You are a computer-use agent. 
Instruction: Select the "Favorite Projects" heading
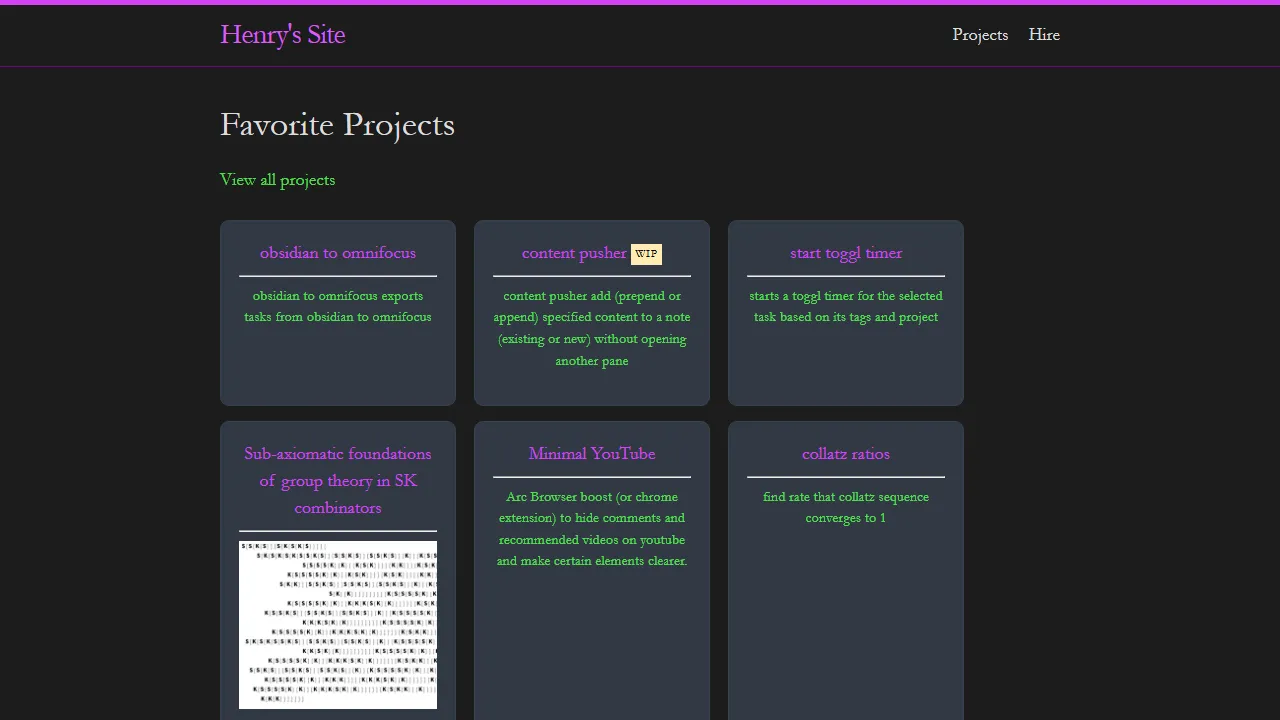(x=337, y=125)
